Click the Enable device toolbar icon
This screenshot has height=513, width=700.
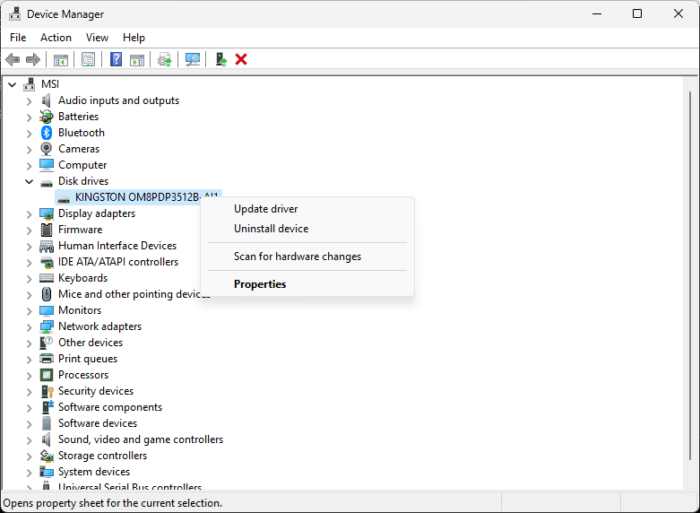tap(221, 59)
